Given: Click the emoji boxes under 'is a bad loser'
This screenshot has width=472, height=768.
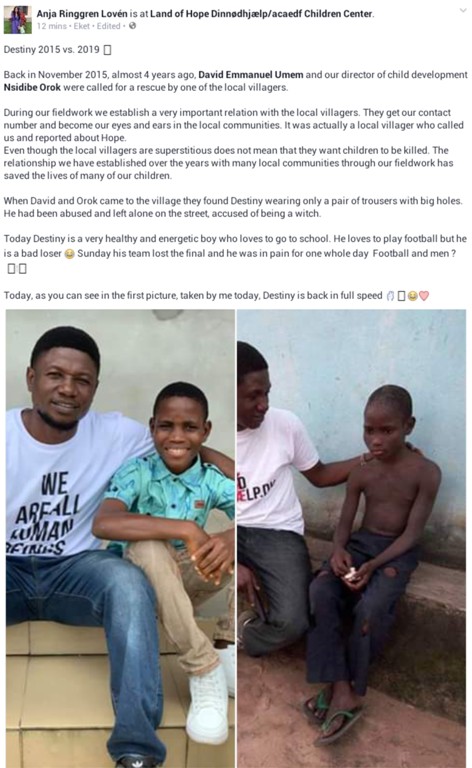Looking at the screenshot, I should [x=17, y=268].
